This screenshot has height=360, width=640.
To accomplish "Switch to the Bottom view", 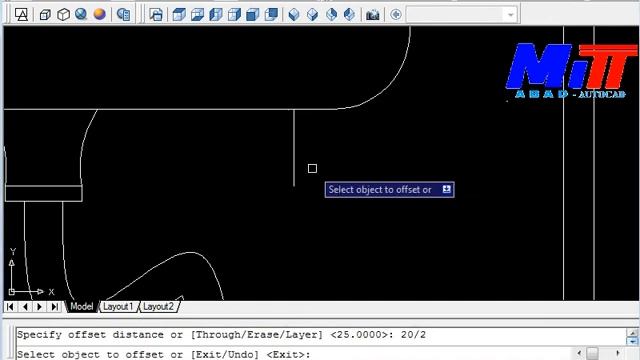I will [198, 15].
